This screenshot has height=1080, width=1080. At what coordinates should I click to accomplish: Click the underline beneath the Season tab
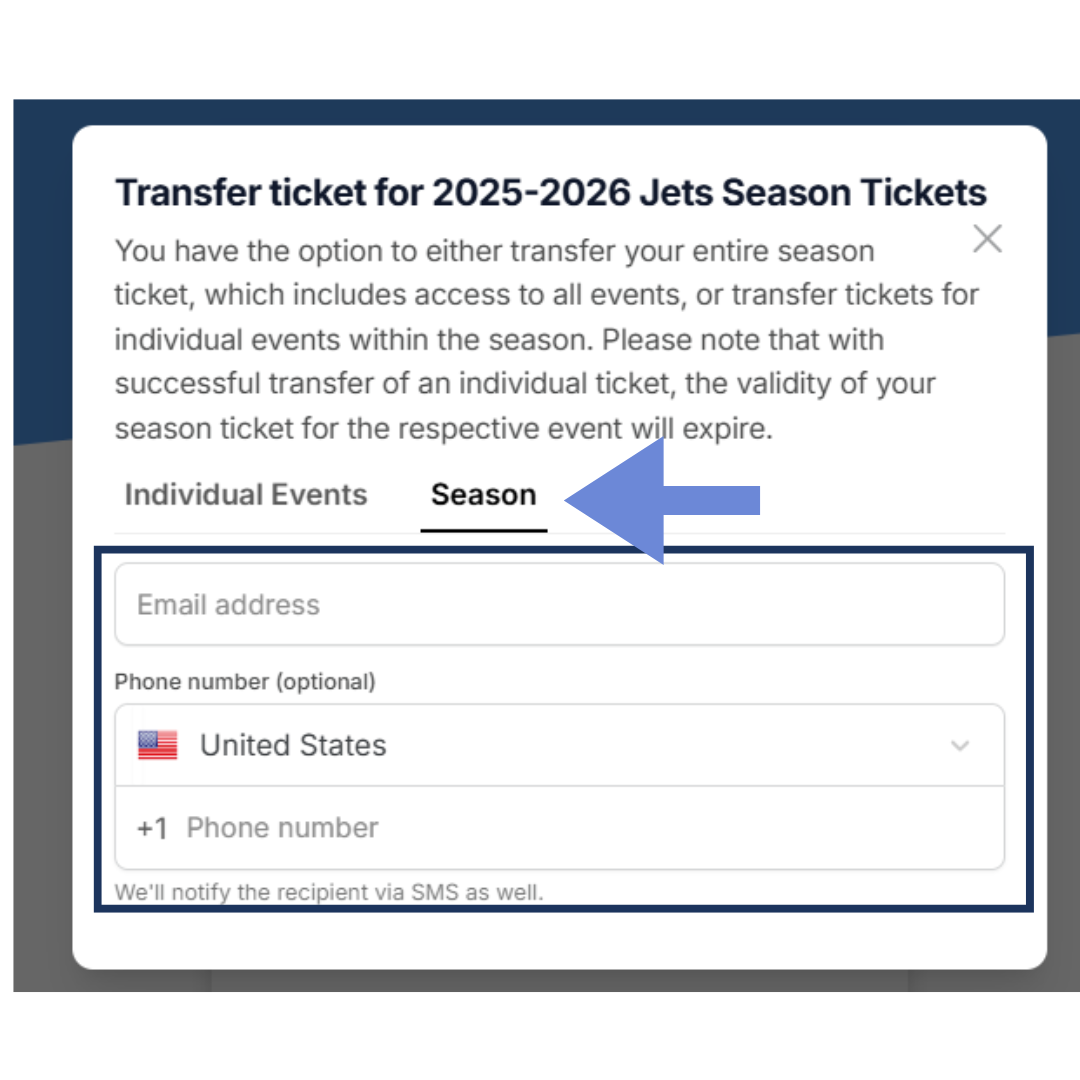[484, 530]
